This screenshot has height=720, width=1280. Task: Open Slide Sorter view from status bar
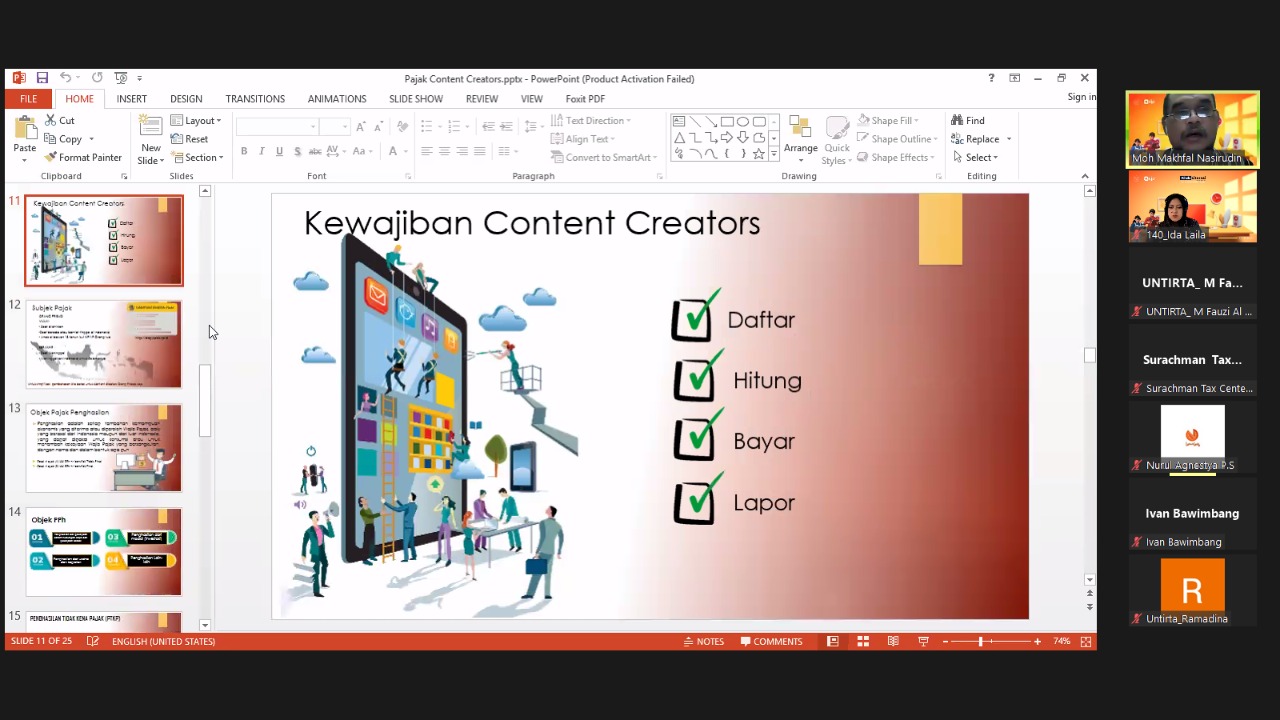863,641
